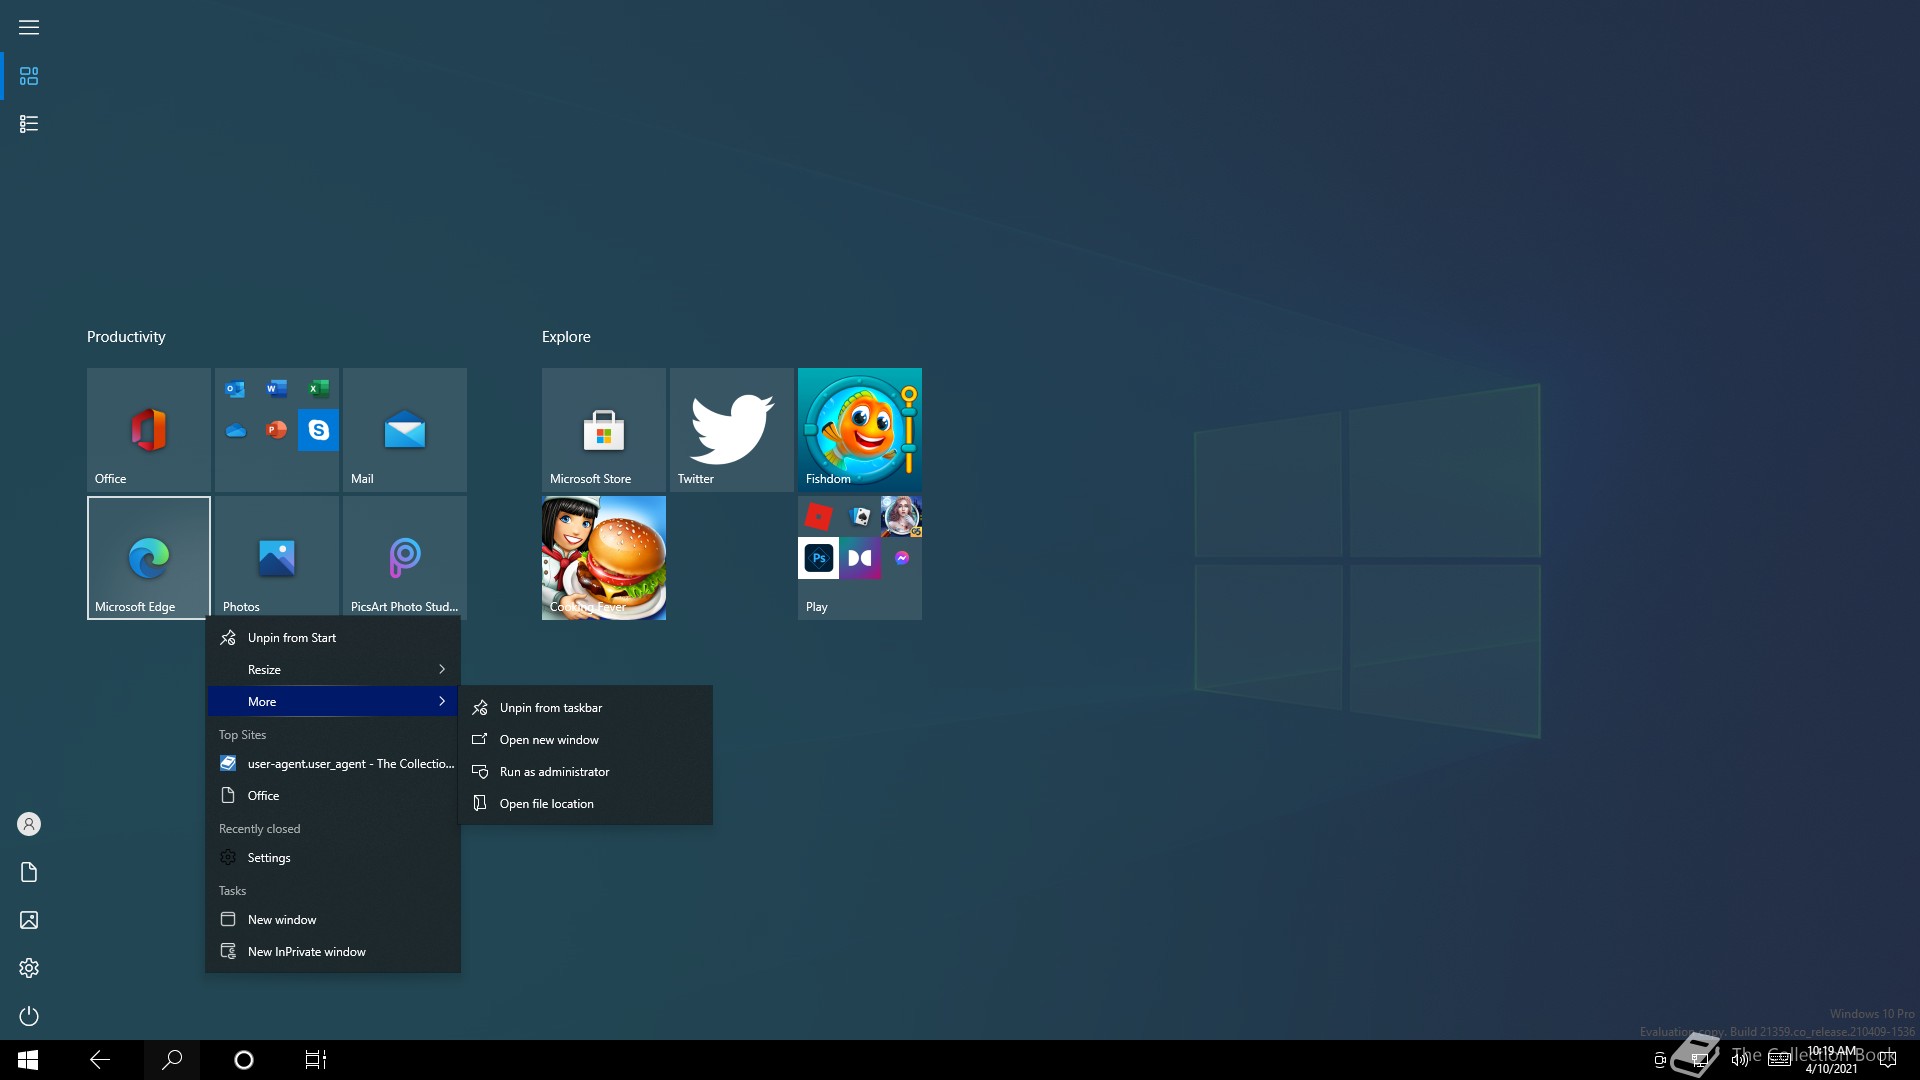Expand the Resize submenu
The height and width of the screenshot is (1080, 1920).
coord(333,670)
